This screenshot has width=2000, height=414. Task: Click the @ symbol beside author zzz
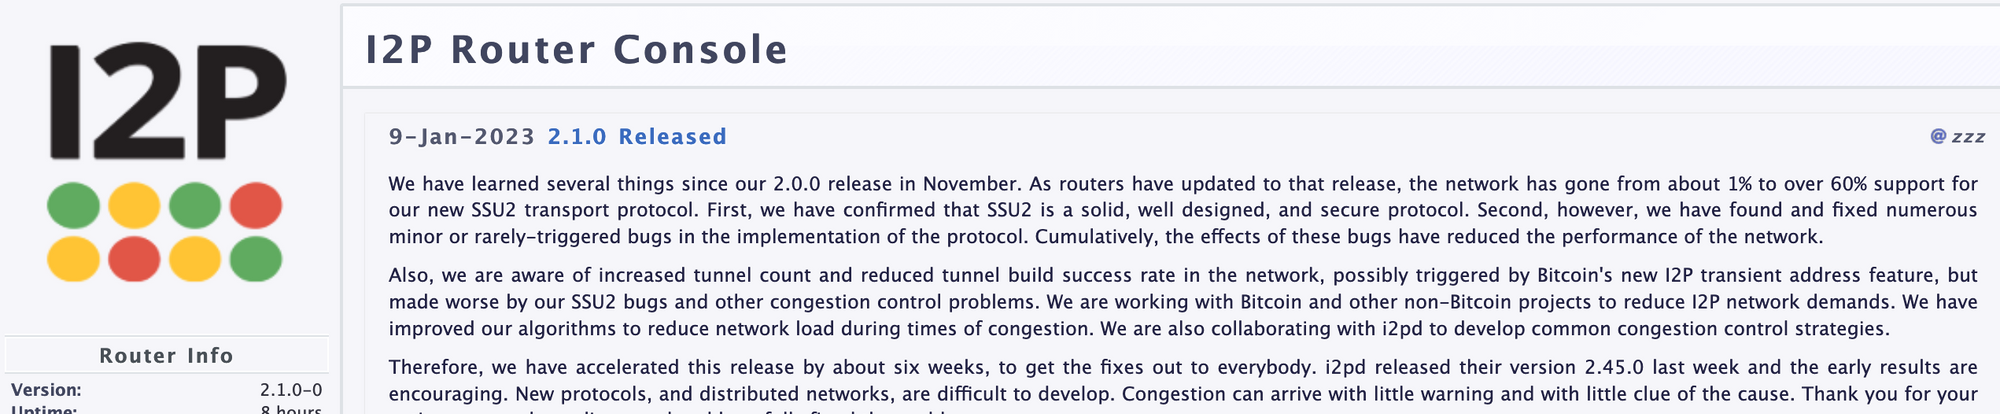point(1937,137)
